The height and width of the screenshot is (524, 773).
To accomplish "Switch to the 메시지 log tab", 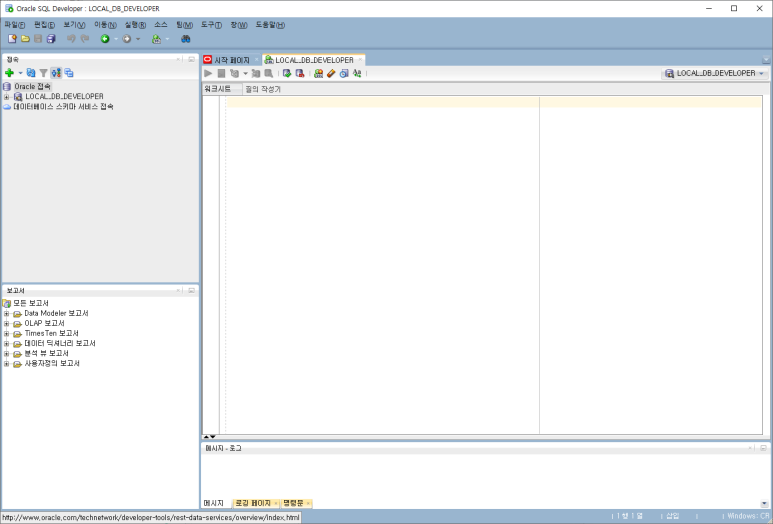I will [x=214, y=503].
